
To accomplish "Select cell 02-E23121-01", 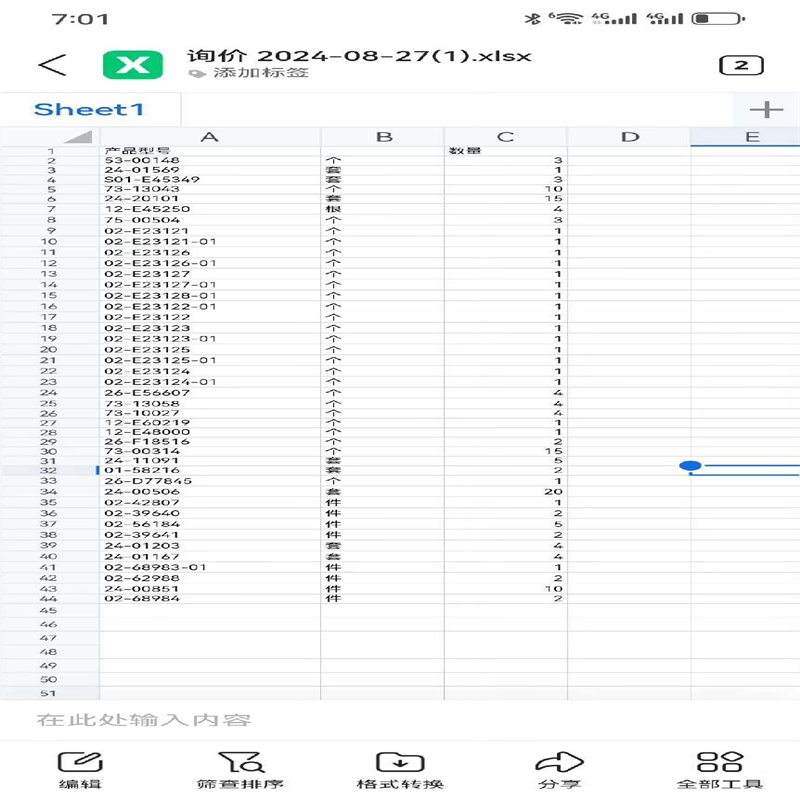I will click(210, 241).
